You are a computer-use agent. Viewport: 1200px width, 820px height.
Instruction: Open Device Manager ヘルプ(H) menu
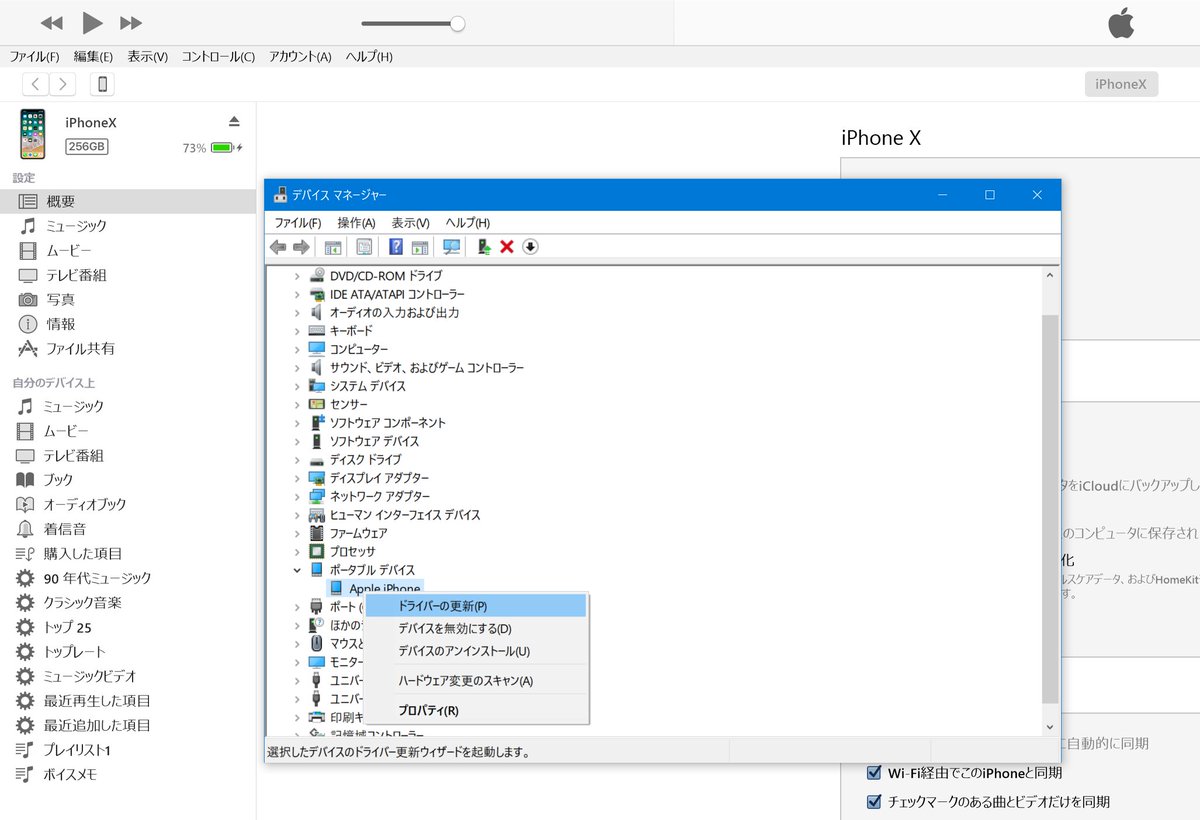pyautogui.click(x=467, y=223)
